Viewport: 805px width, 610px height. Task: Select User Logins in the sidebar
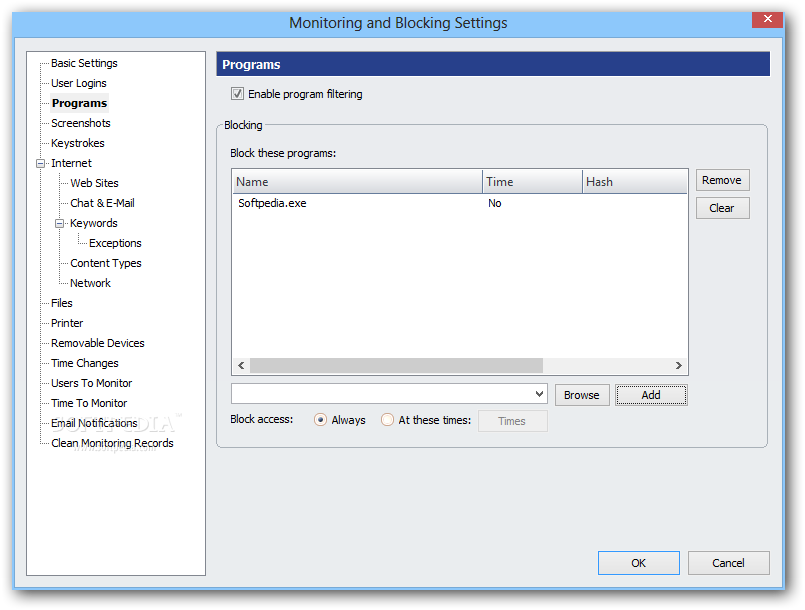(x=79, y=83)
